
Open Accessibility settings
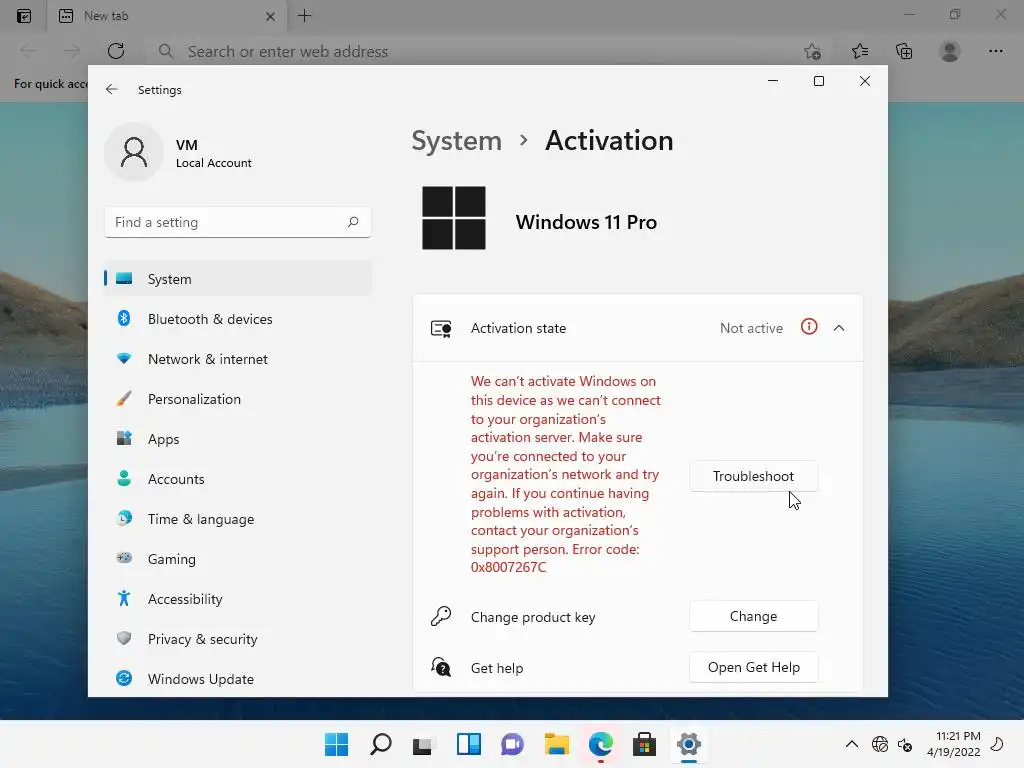click(238, 599)
